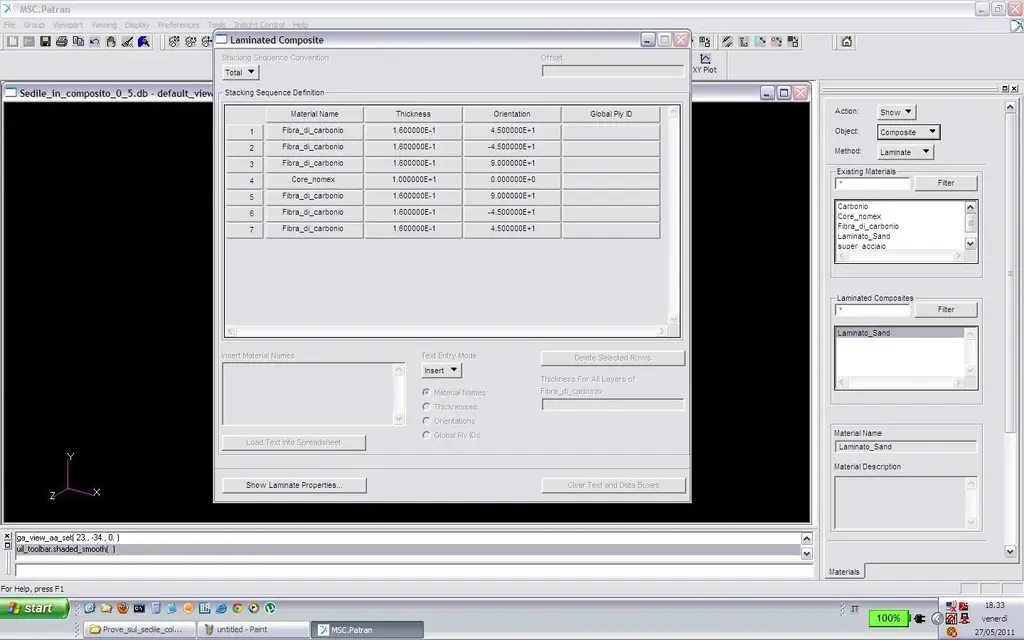This screenshot has width=1024, height=640.
Task: Open the XY Plot tool
Action: click(705, 63)
